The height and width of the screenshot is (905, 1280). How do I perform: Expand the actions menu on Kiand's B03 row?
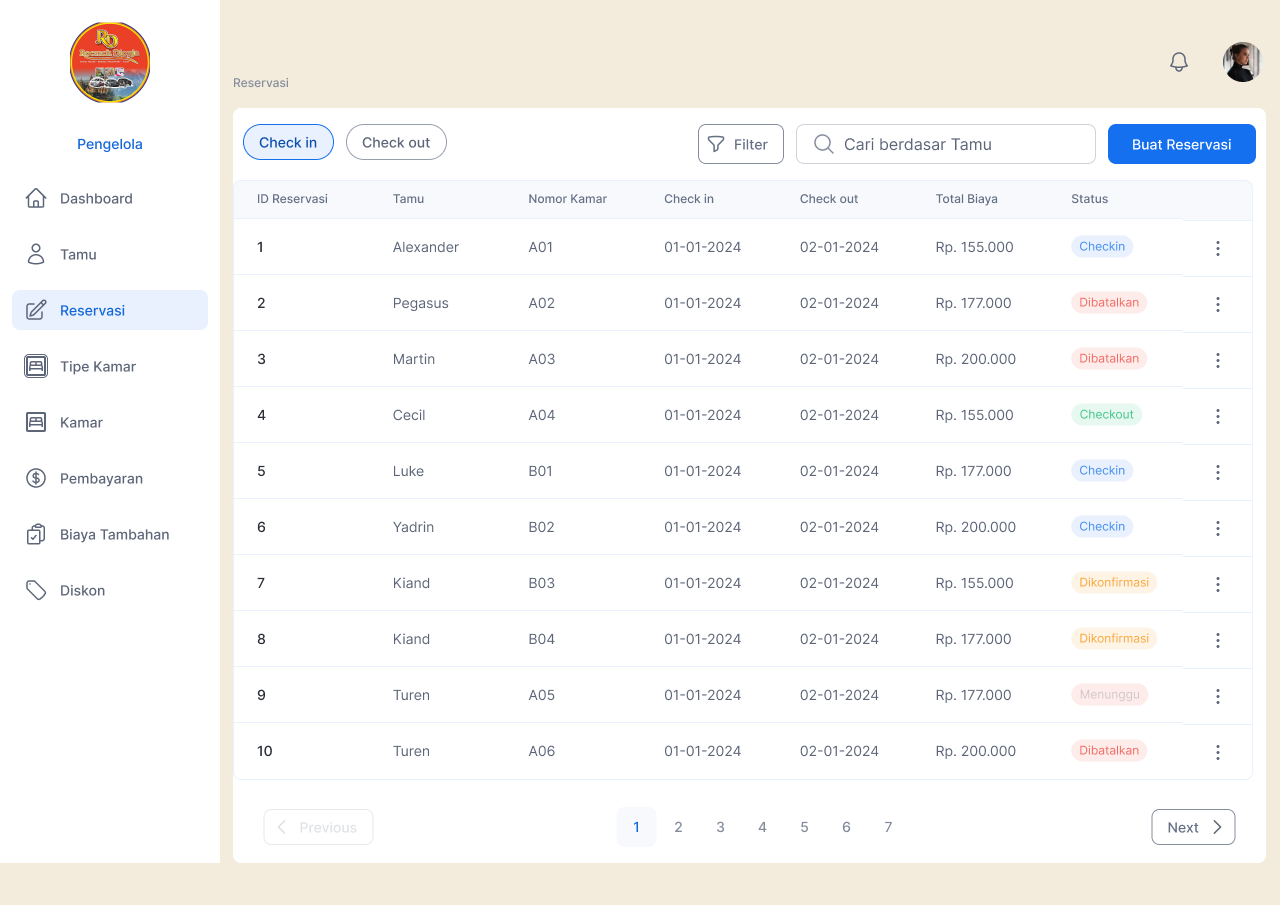(1217, 584)
